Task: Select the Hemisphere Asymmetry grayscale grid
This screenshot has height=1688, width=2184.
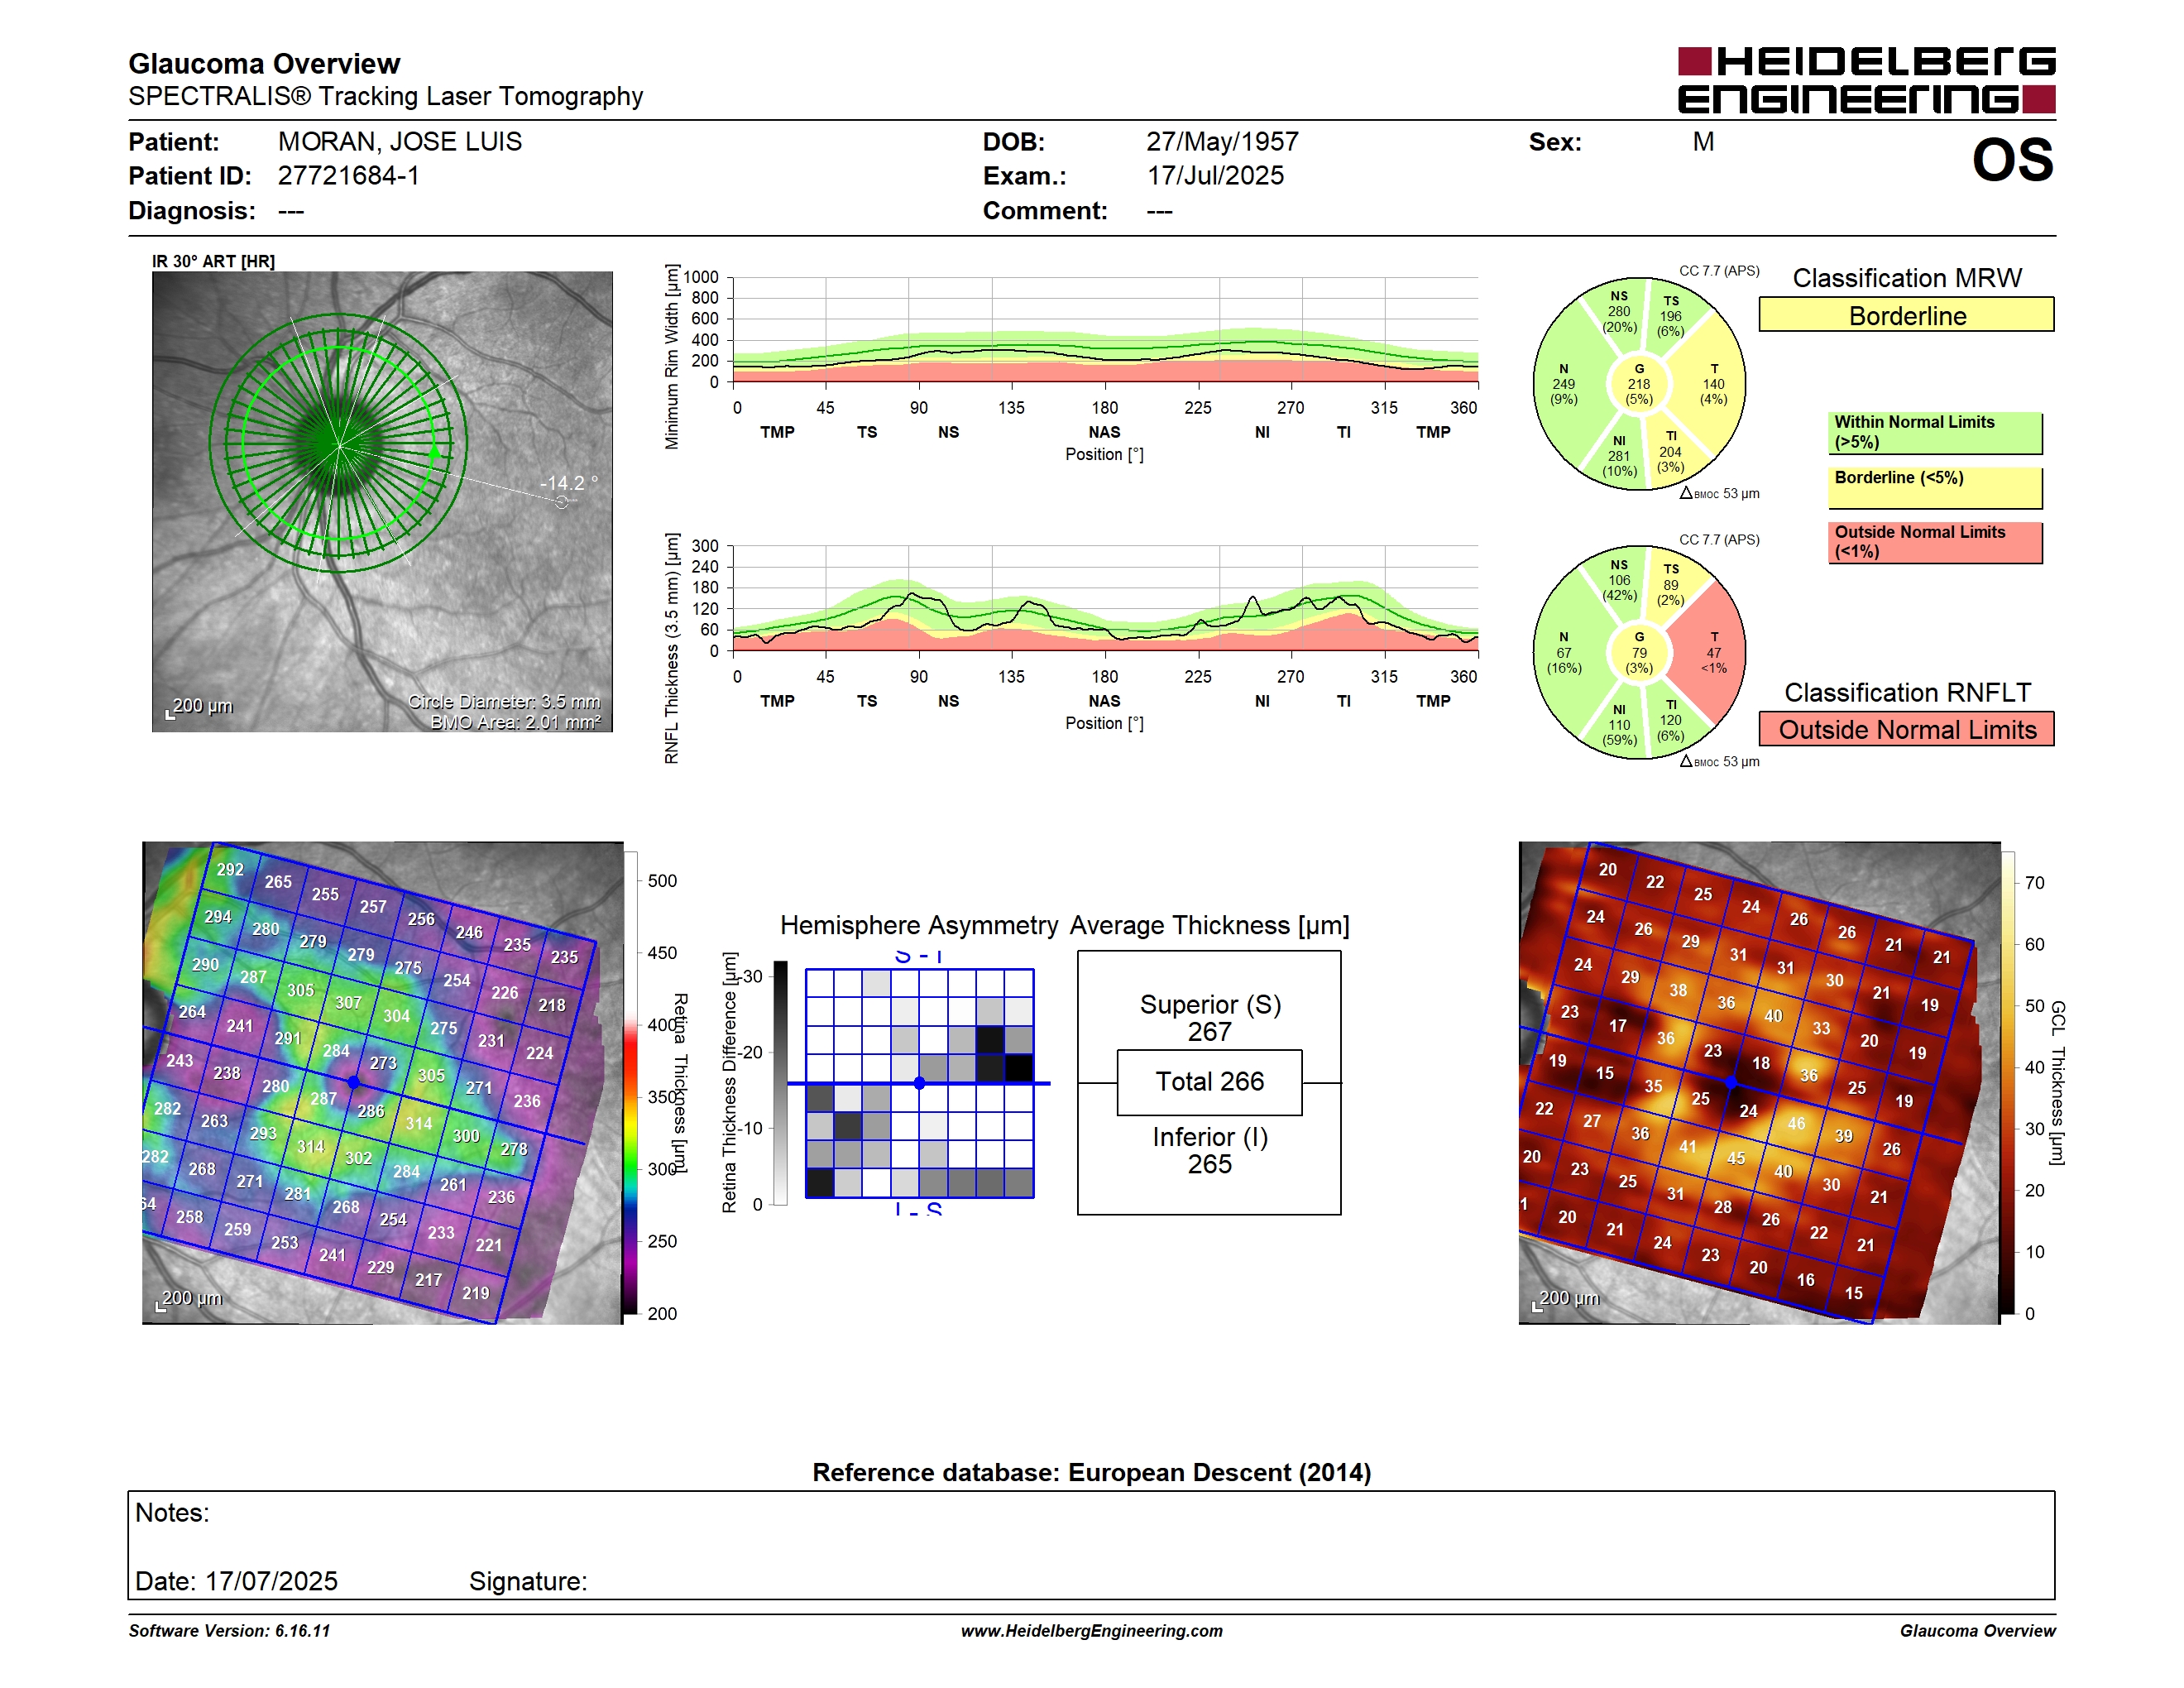Action: click(919, 1083)
